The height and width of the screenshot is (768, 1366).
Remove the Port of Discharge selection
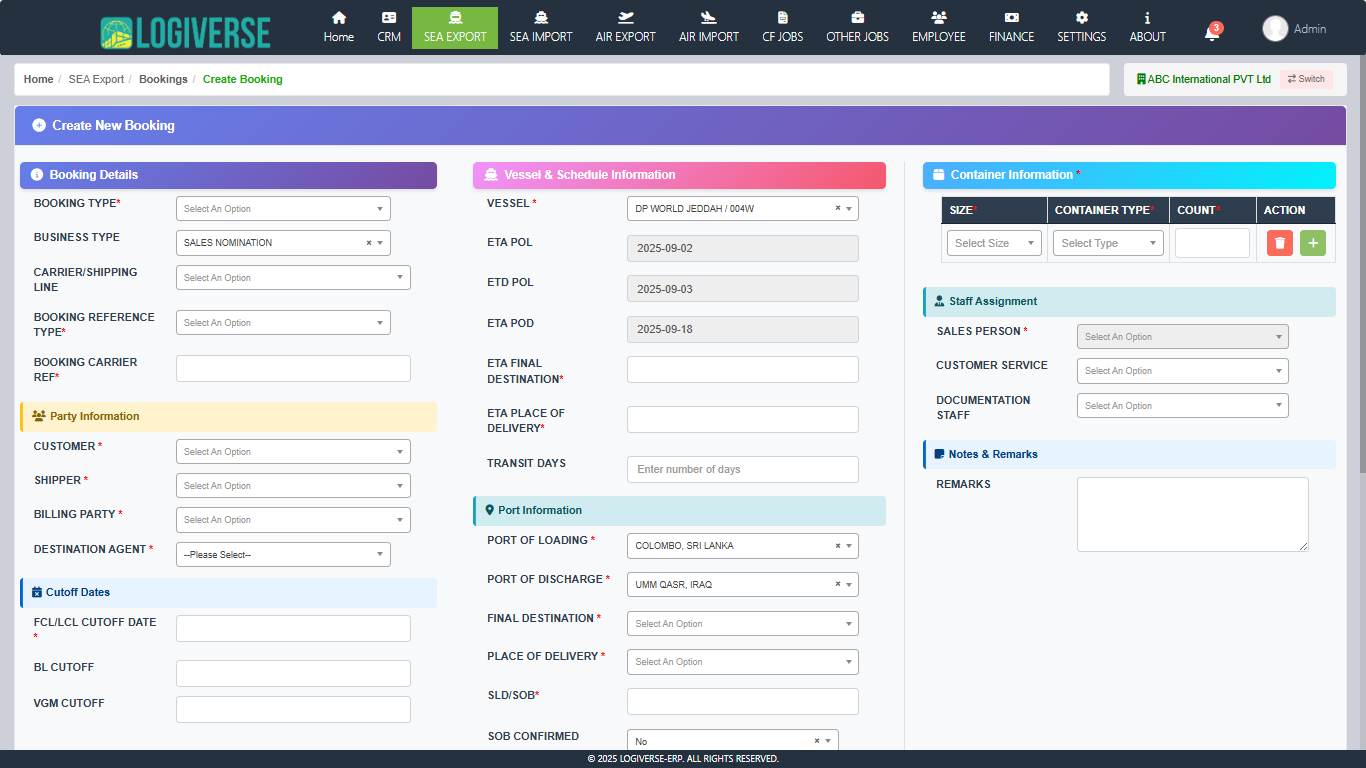(x=838, y=585)
